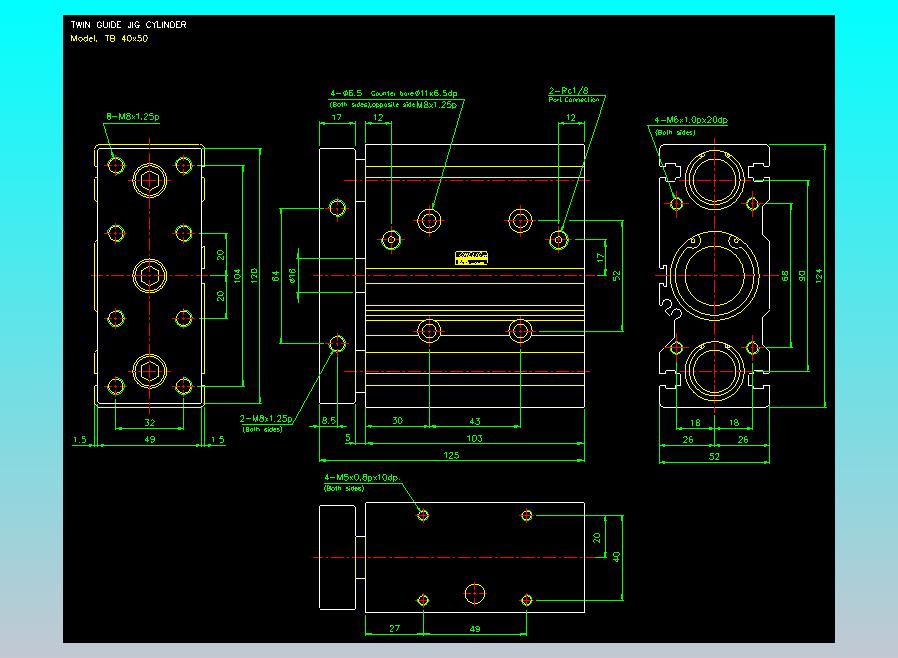Select the 43 hole pitch dimension
This screenshot has width=898, height=658.
pos(474,421)
